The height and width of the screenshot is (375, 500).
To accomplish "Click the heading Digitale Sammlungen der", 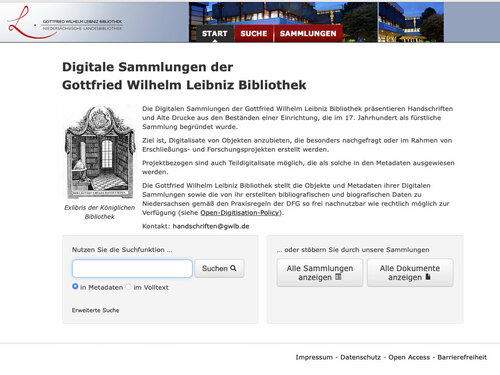I will 148,67.
